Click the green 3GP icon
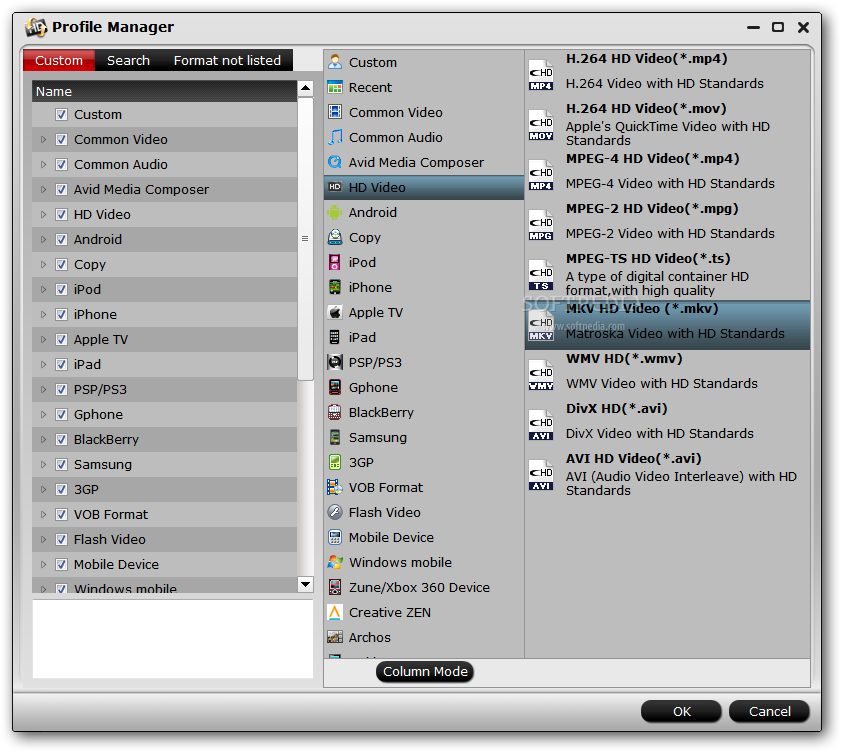Screen dimensions: 842x752 pos(335,462)
